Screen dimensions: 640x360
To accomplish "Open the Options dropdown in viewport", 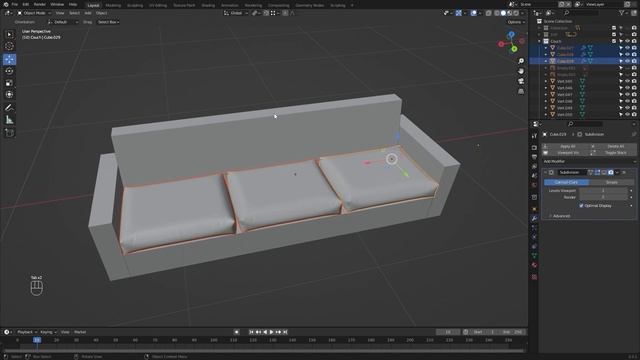I will tap(516, 22).
